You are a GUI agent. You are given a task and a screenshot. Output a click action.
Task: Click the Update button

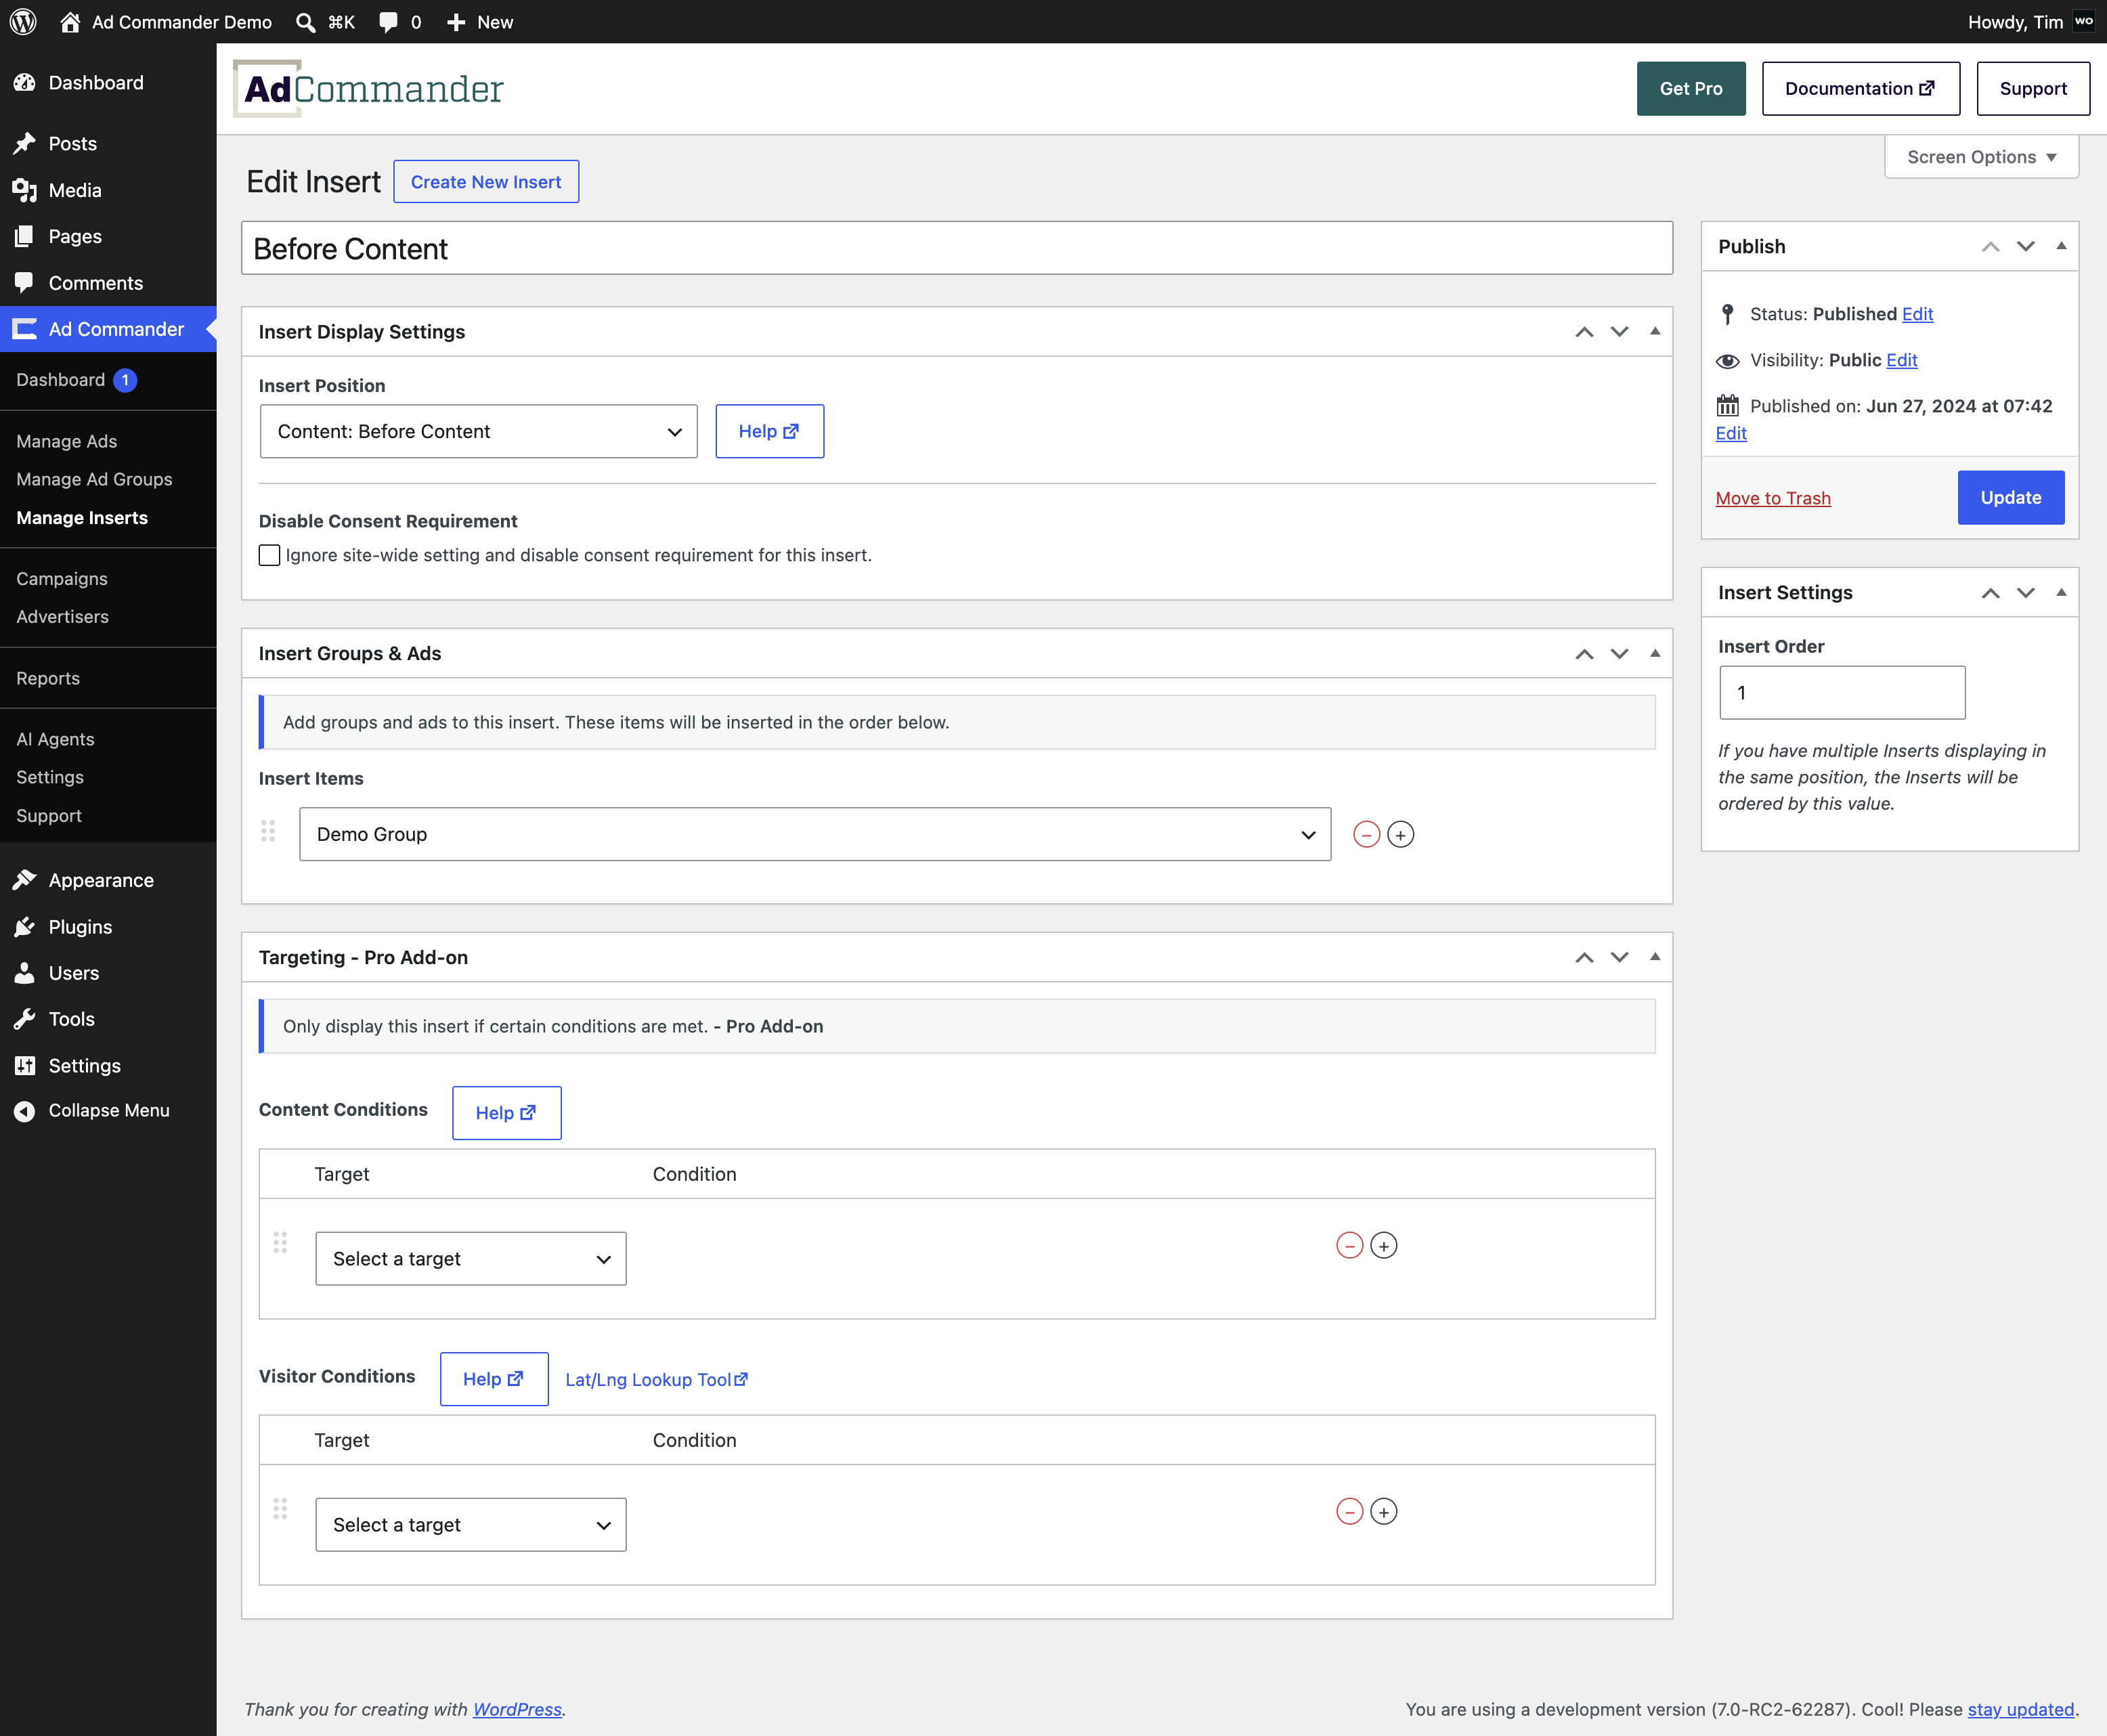(2010, 498)
